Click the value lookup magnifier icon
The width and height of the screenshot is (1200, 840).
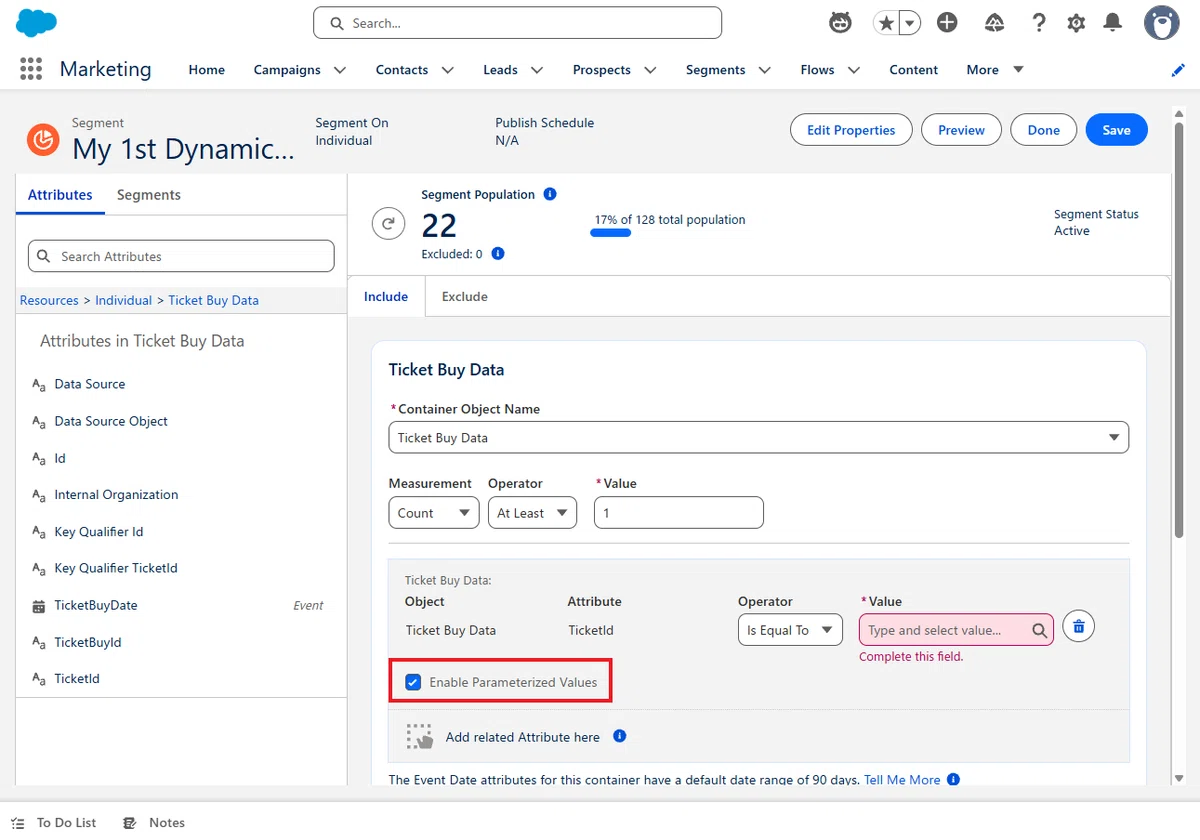(x=1040, y=630)
